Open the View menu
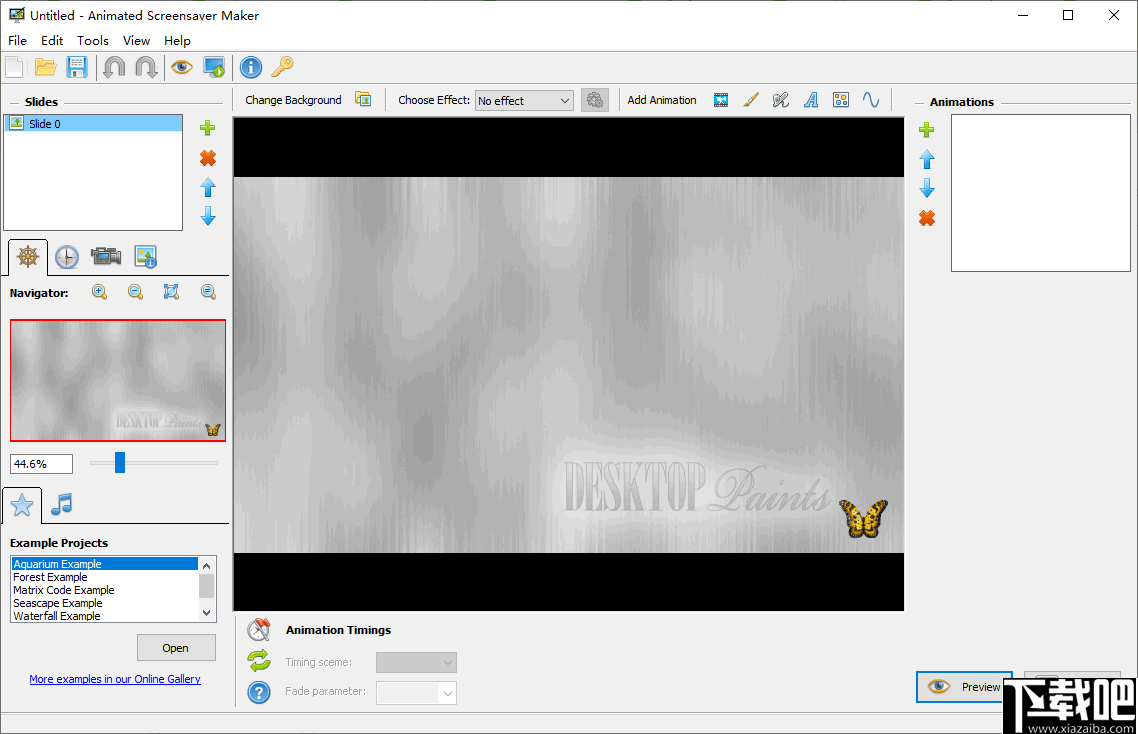 coord(136,41)
